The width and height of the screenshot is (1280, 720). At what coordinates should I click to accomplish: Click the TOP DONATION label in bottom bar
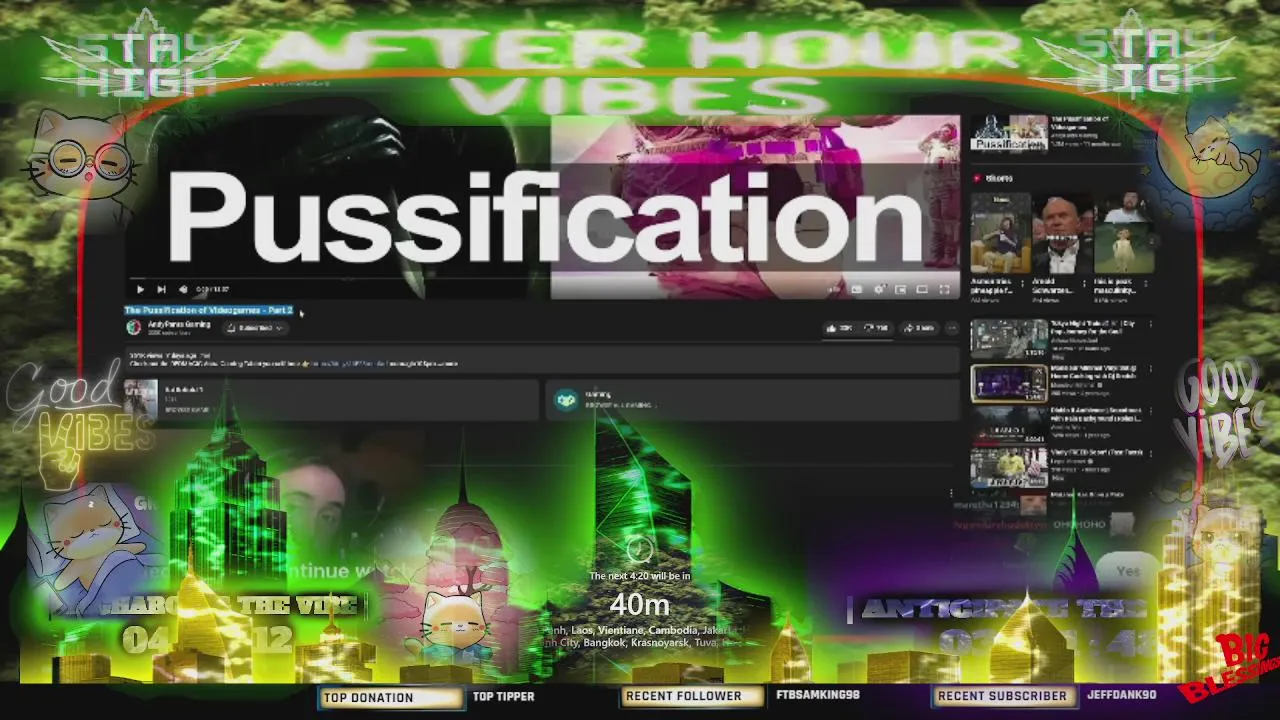point(368,697)
